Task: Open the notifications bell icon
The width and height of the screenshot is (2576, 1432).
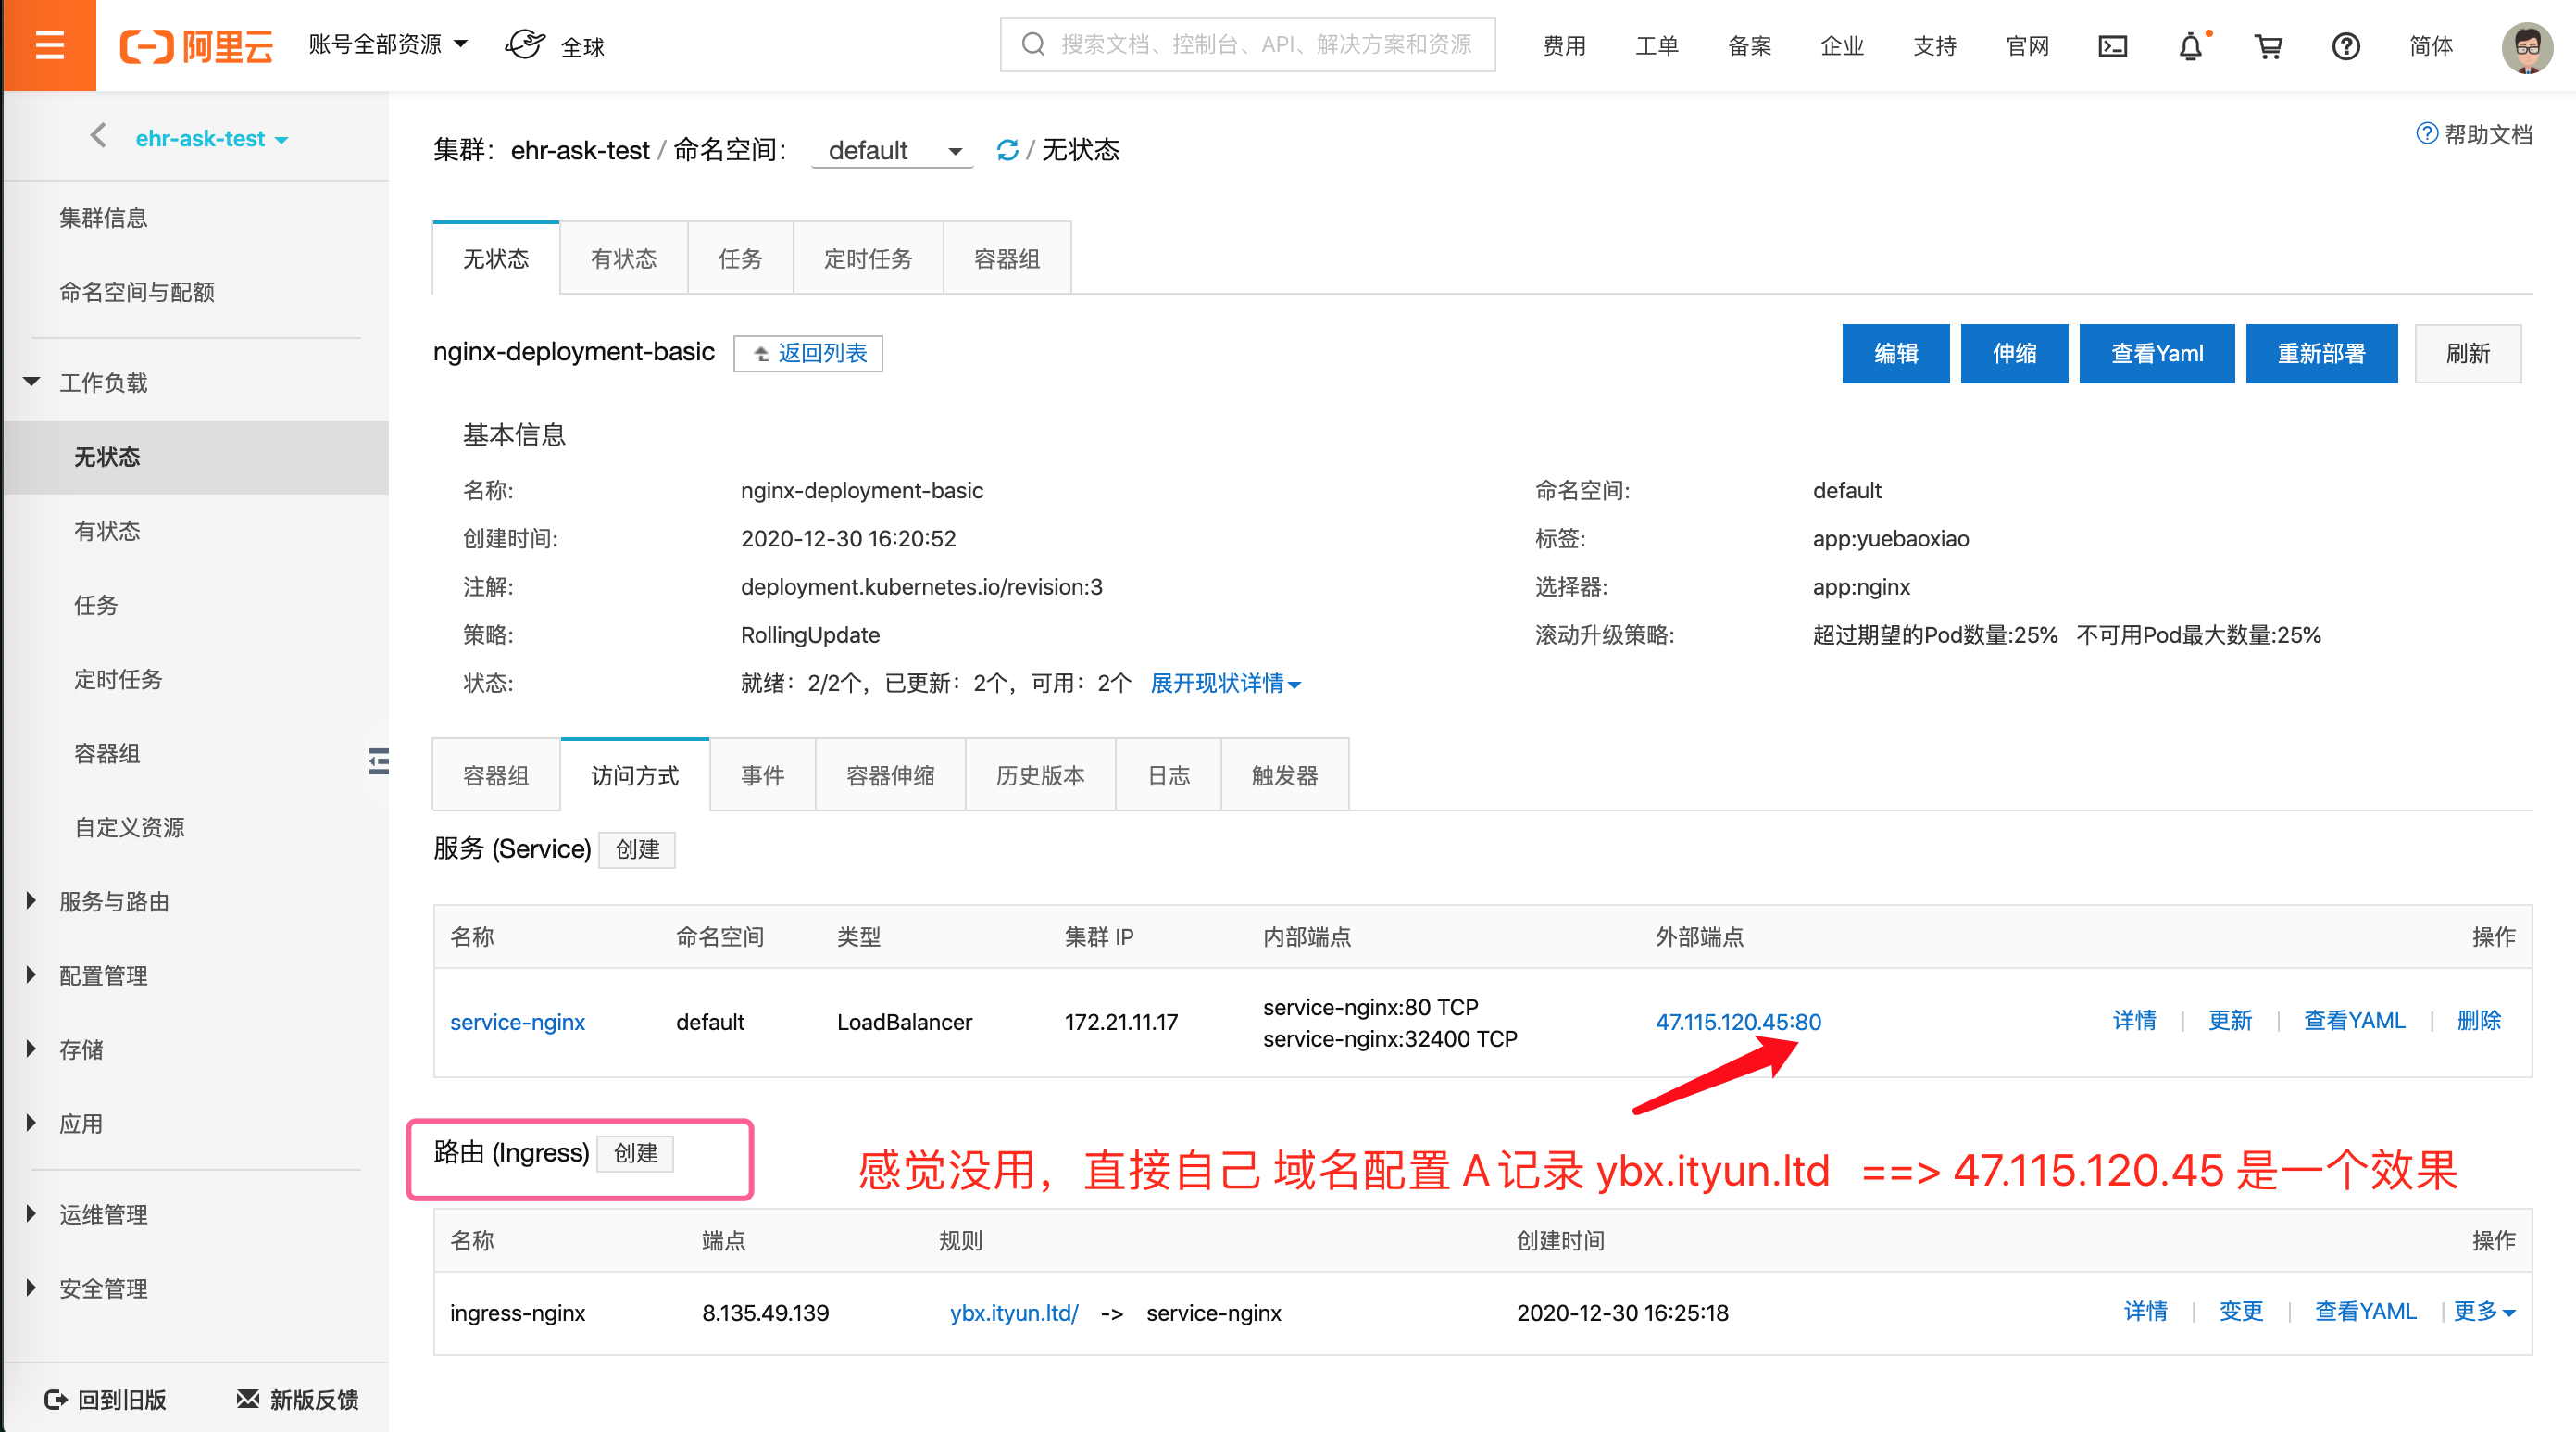Action: 2190,46
